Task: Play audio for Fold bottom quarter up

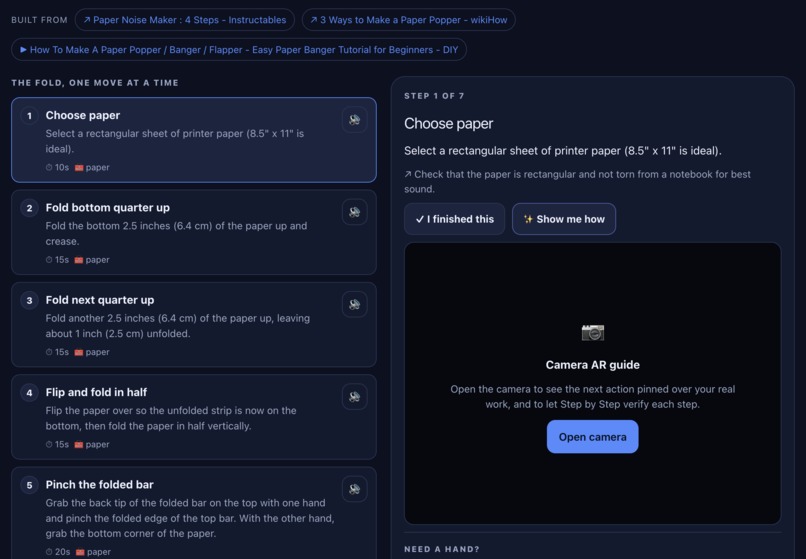Action: [354, 212]
